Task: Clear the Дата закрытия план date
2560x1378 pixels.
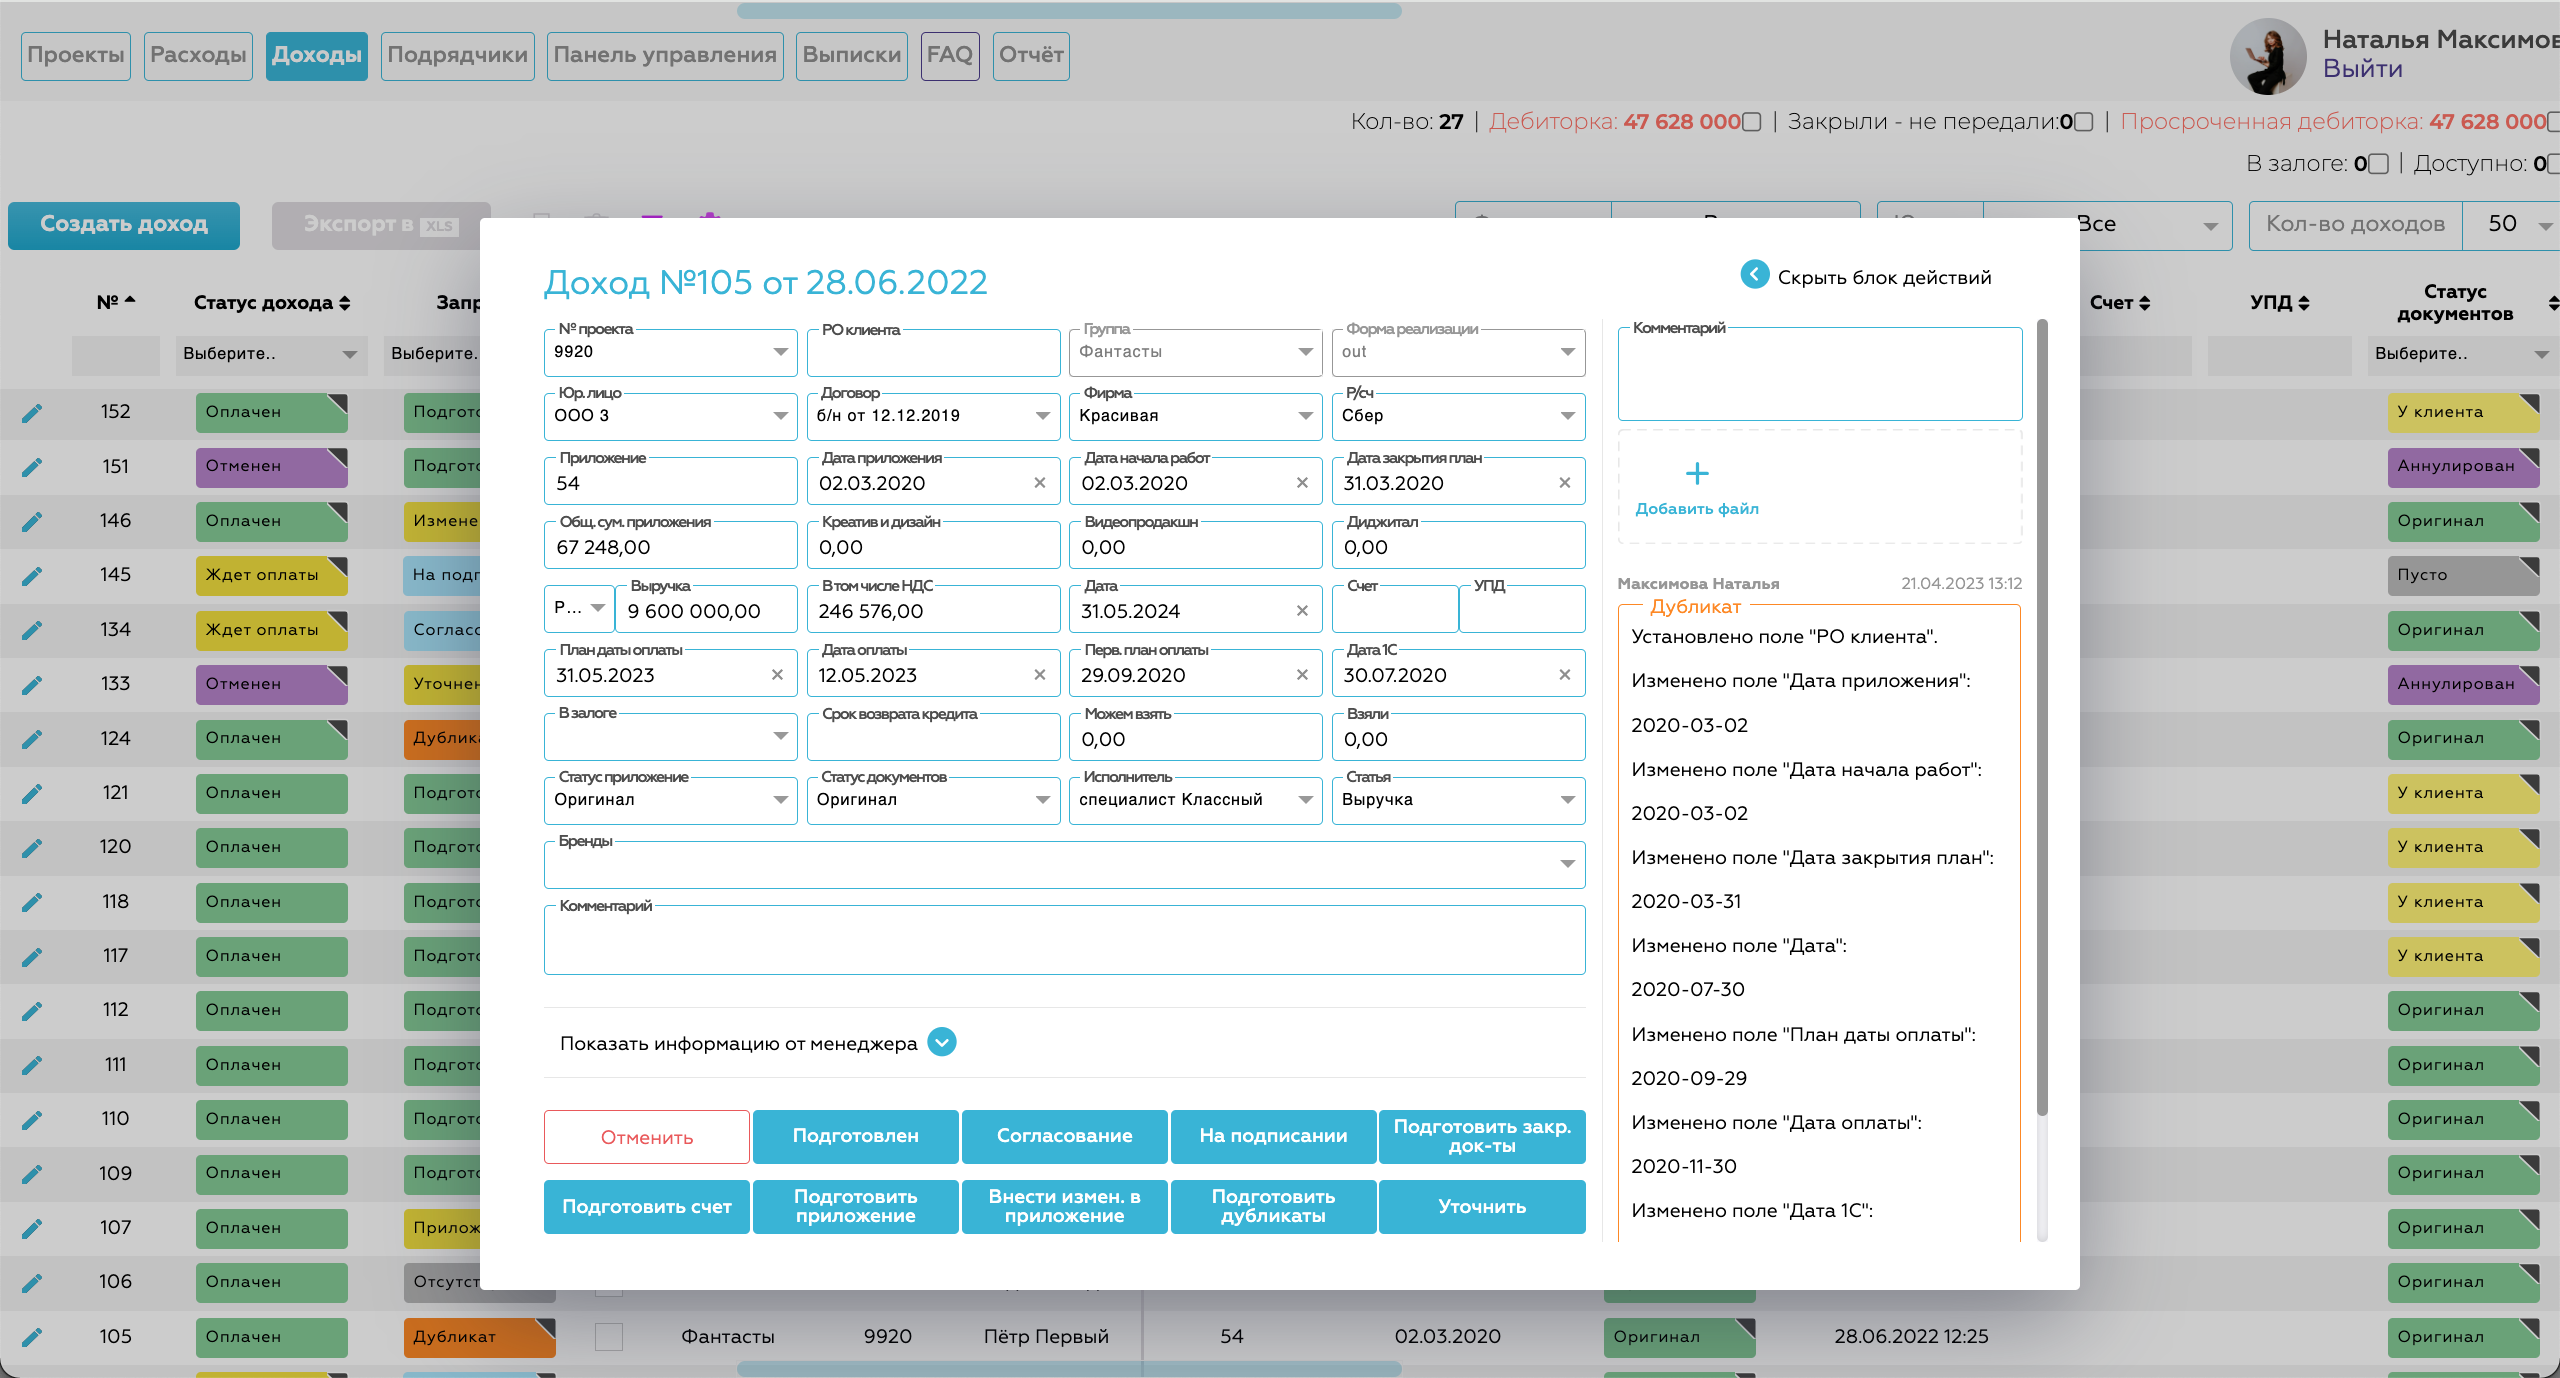Action: click(1565, 483)
